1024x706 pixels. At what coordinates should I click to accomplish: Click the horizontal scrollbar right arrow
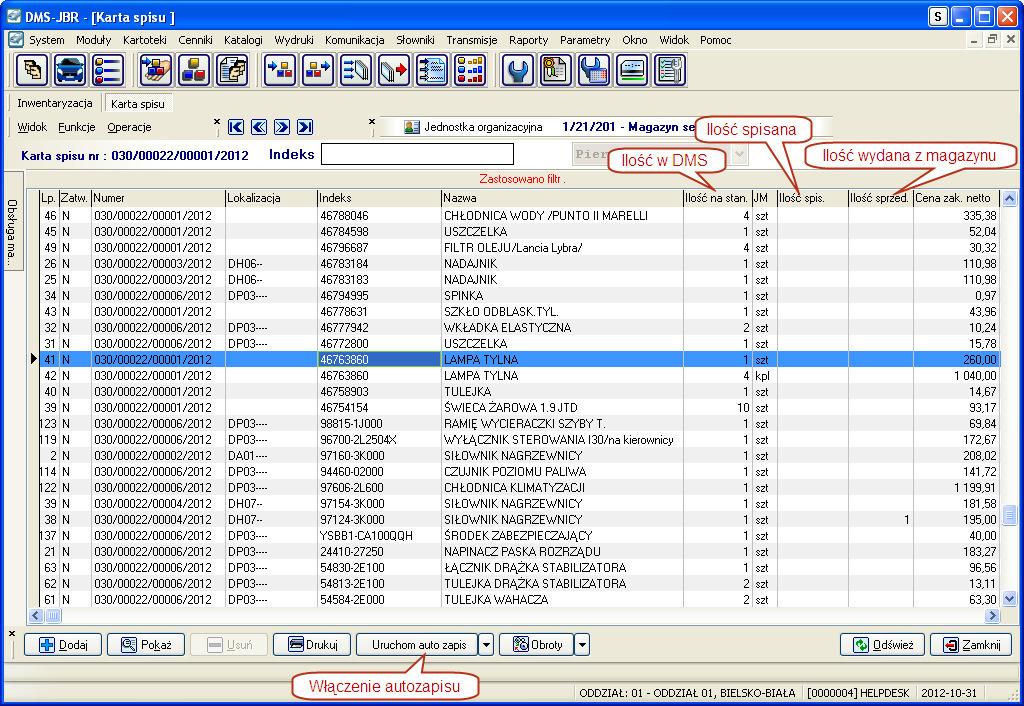[x=993, y=615]
